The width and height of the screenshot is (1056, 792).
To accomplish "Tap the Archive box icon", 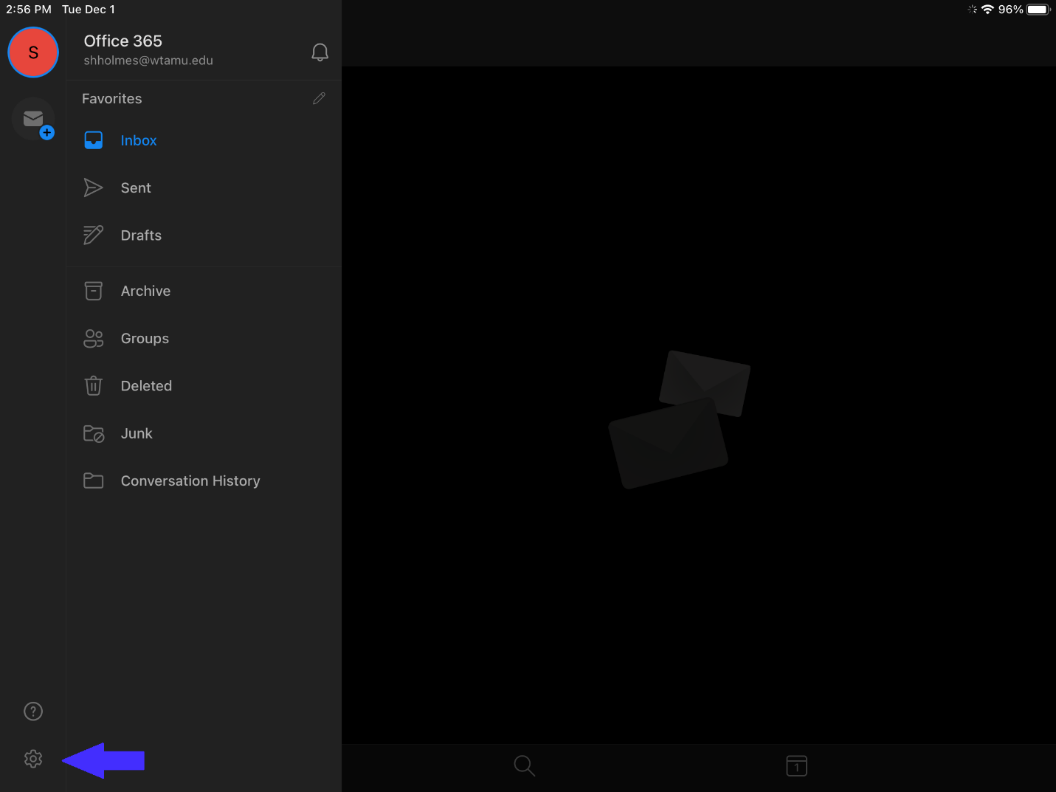I will pos(94,291).
